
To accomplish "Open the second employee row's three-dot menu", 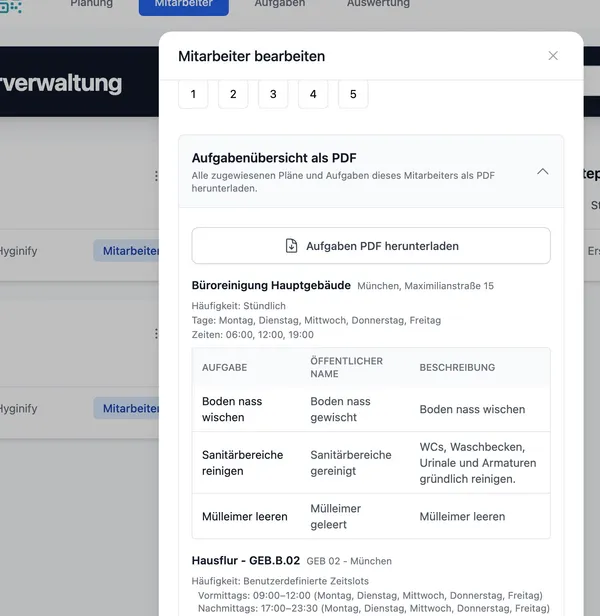I will pos(156,334).
